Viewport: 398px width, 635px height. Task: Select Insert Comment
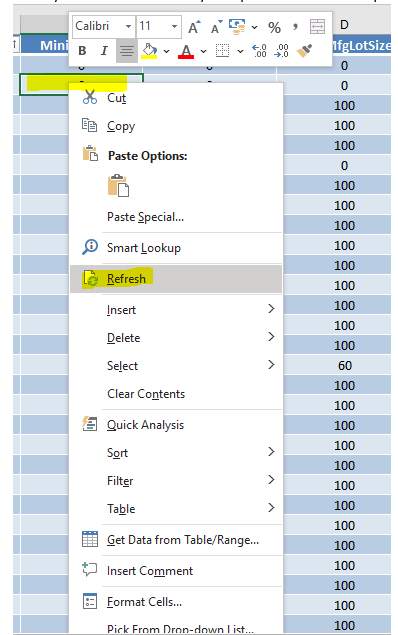point(176,571)
